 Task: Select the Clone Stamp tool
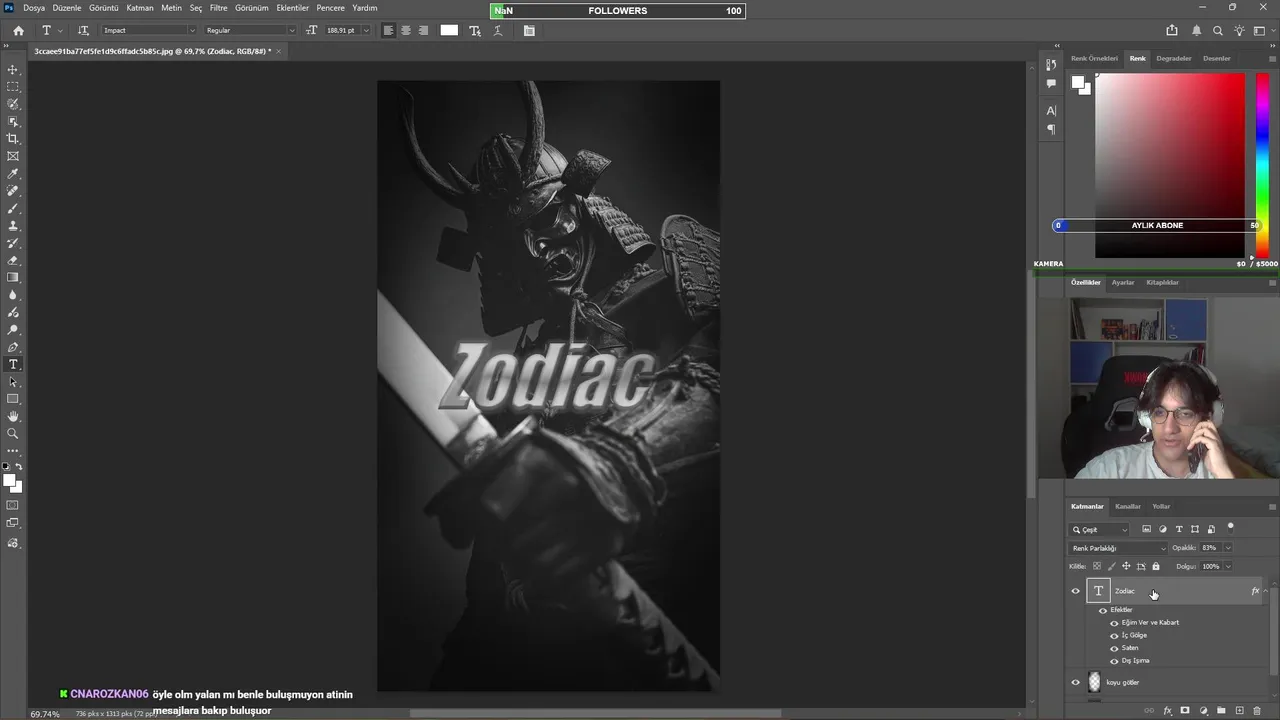[x=13, y=226]
